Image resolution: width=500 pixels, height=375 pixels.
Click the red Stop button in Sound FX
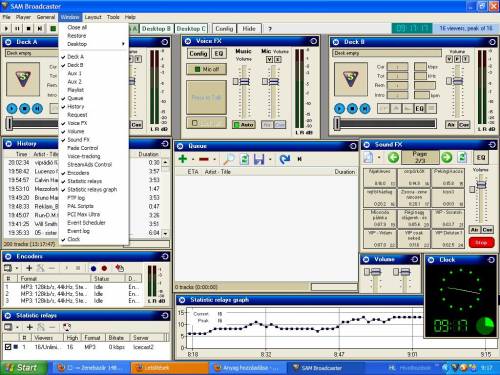click(481, 242)
